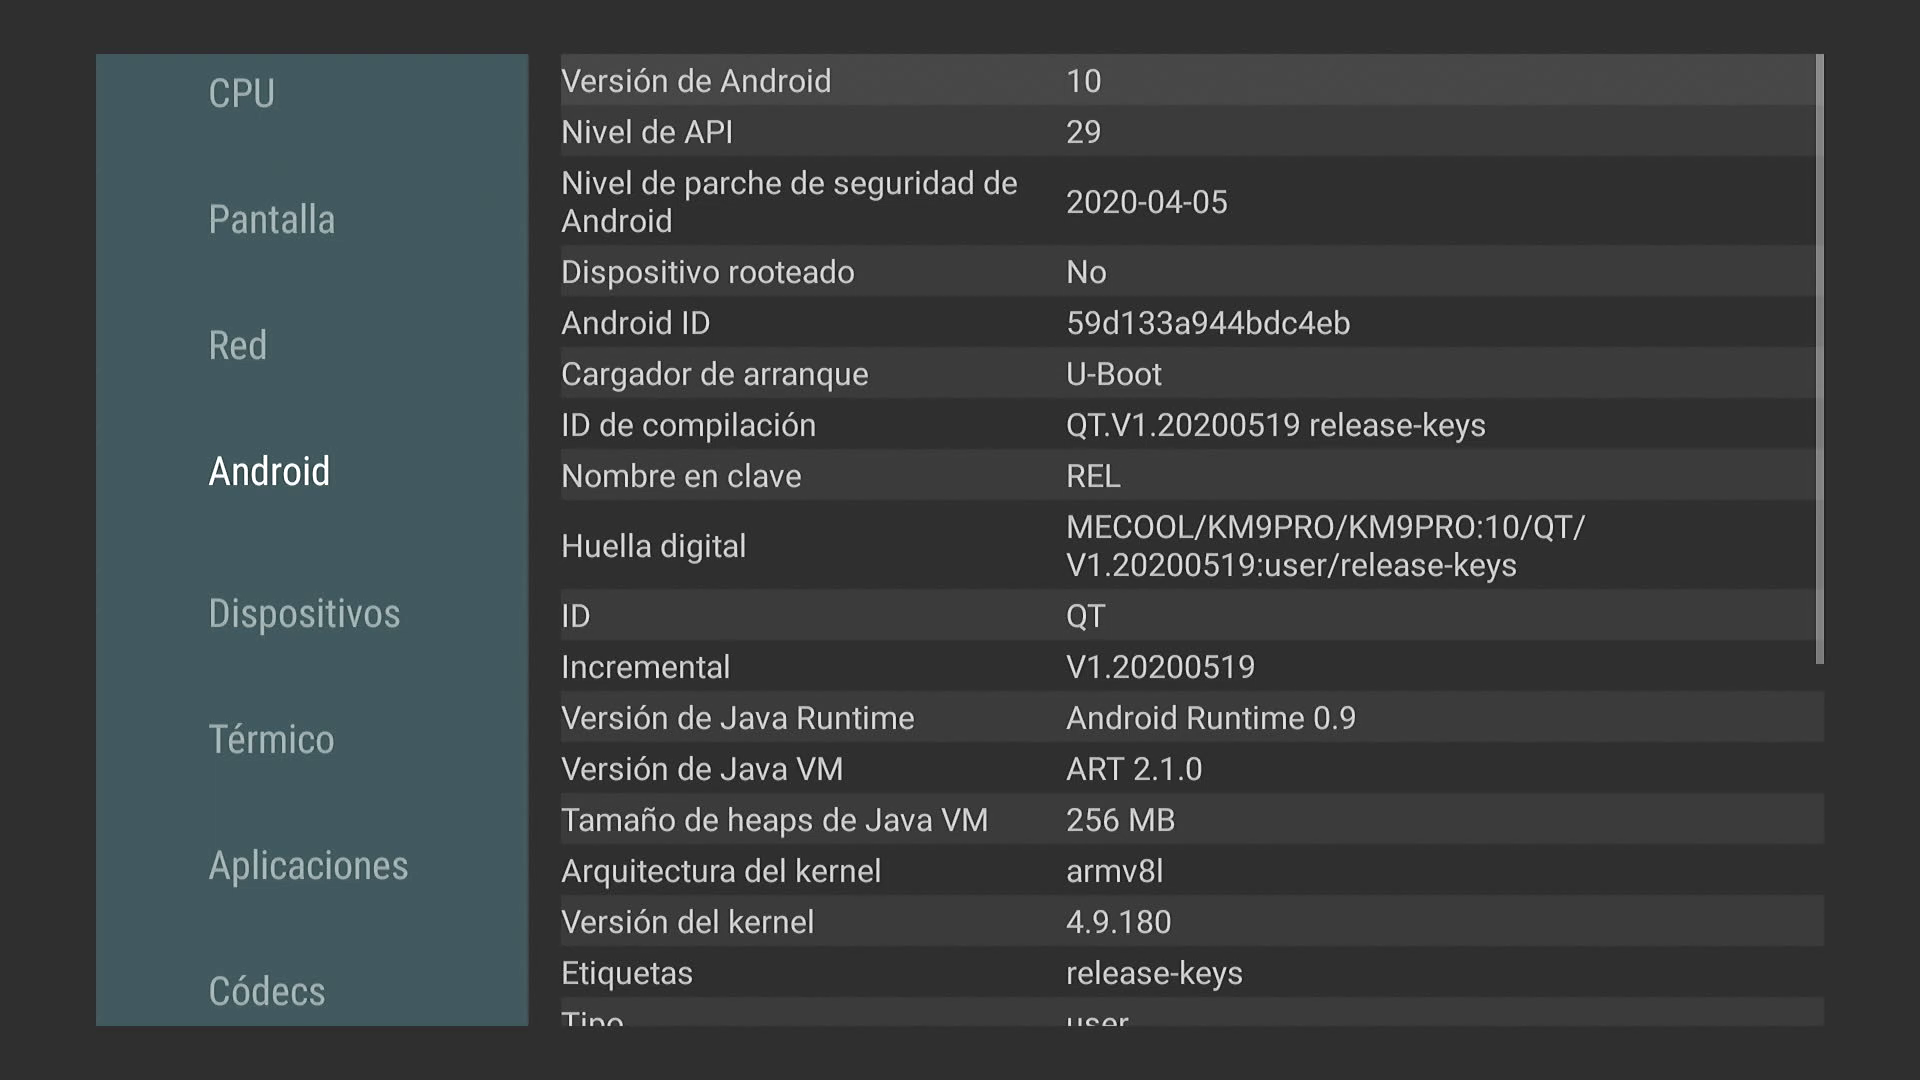Open the CPU section

click(x=241, y=94)
